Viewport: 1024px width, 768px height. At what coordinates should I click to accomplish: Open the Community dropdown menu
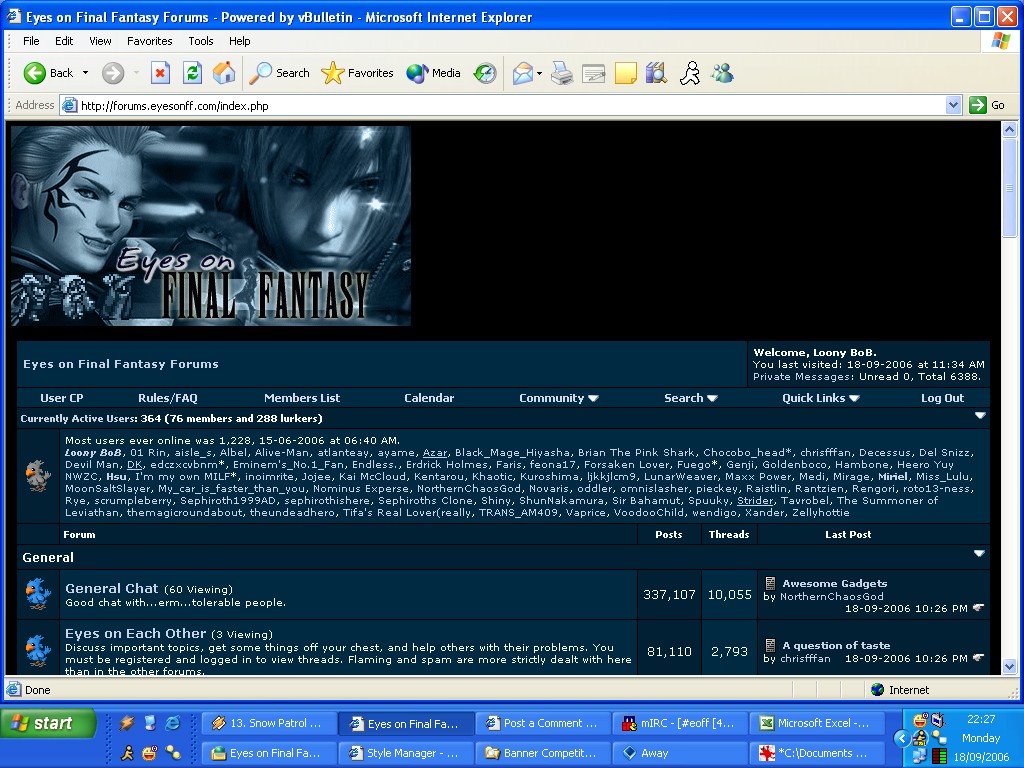point(558,398)
